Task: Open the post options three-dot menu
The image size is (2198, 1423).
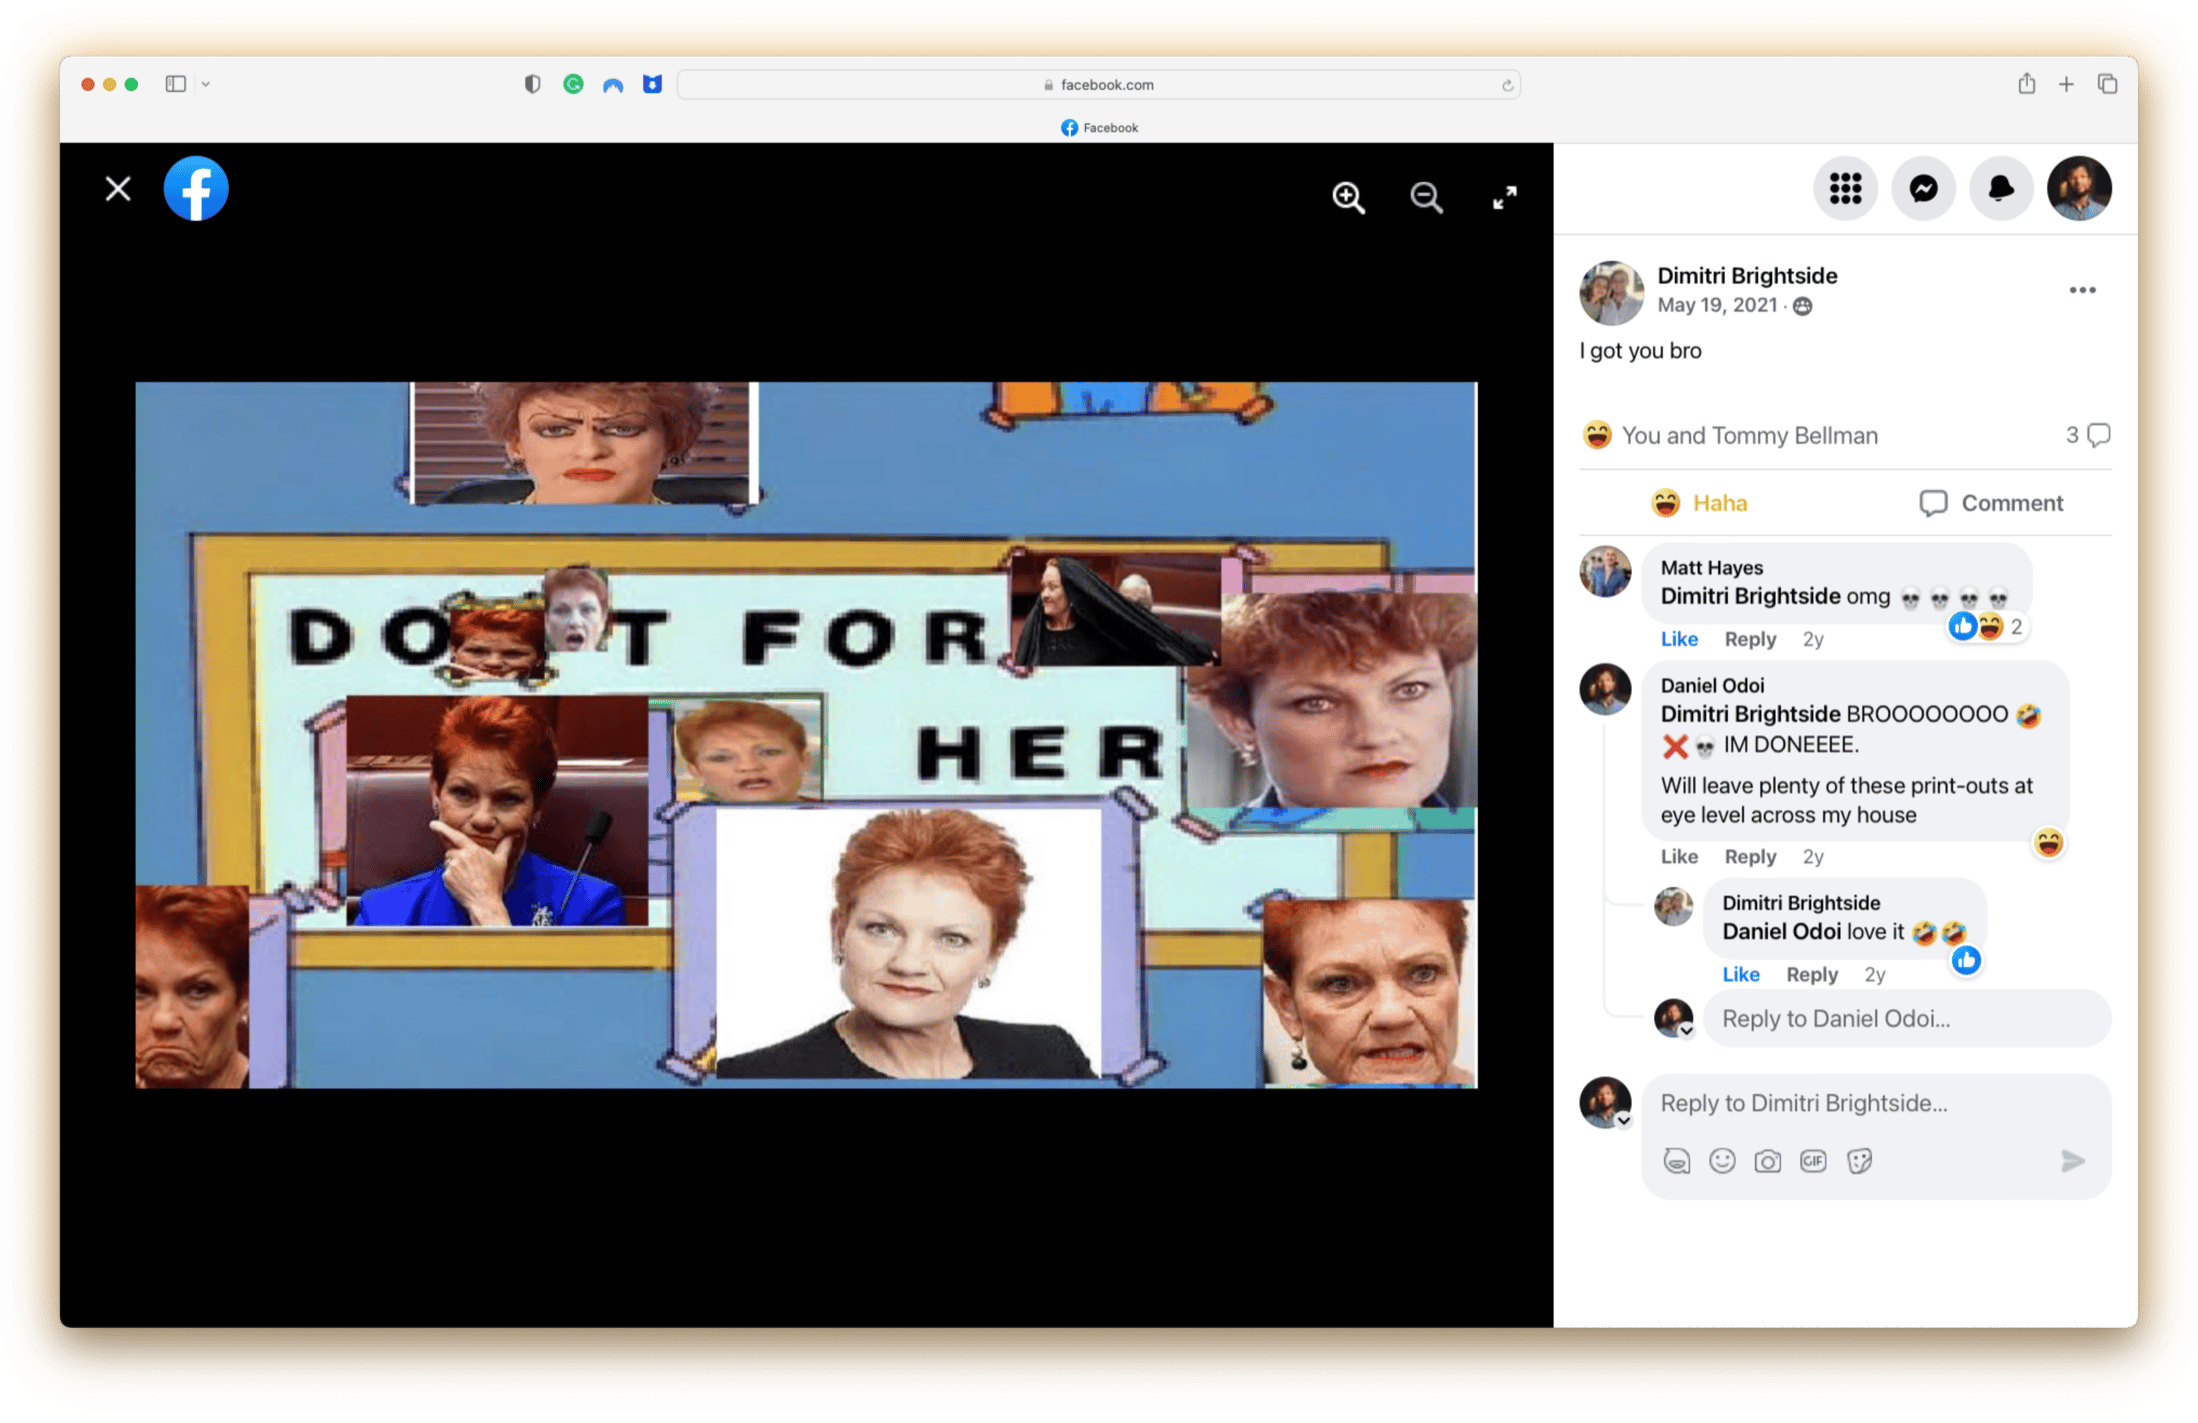Action: pos(2082,290)
